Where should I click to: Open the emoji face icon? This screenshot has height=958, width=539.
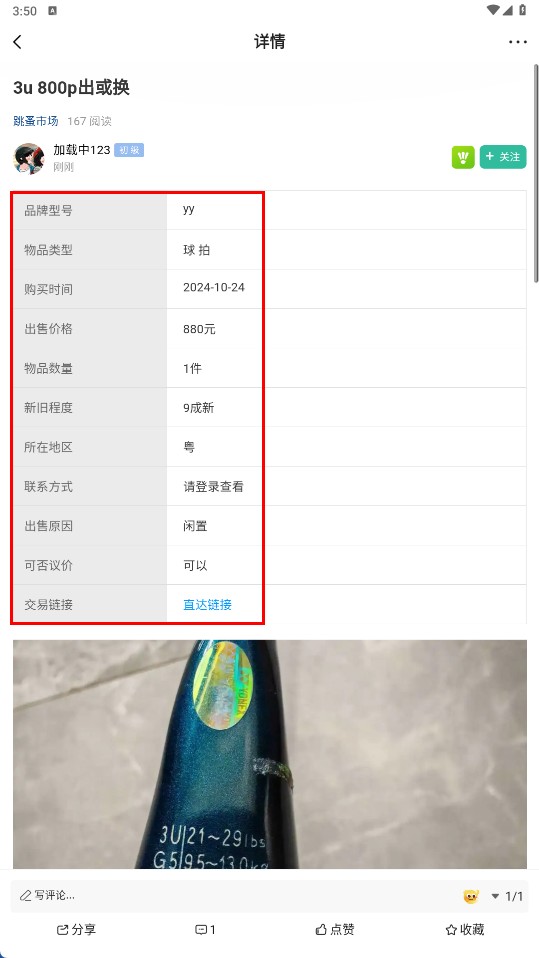(471, 896)
